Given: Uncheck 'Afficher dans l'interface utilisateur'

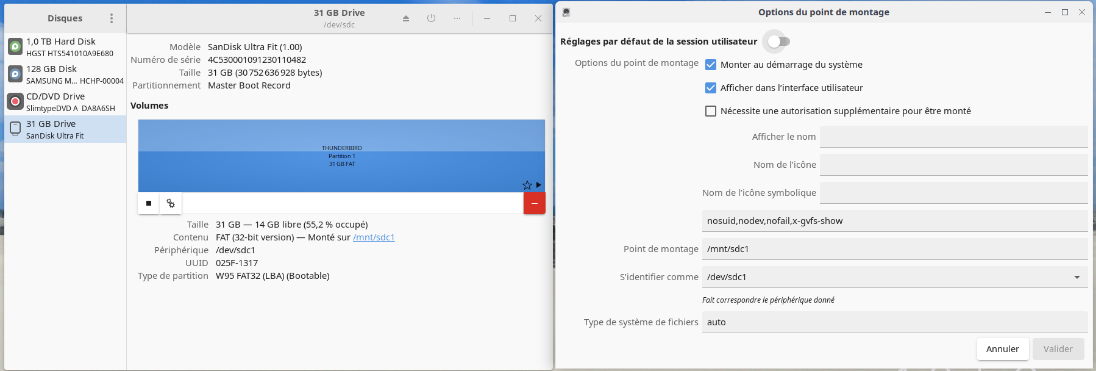Looking at the screenshot, I should coord(711,88).
